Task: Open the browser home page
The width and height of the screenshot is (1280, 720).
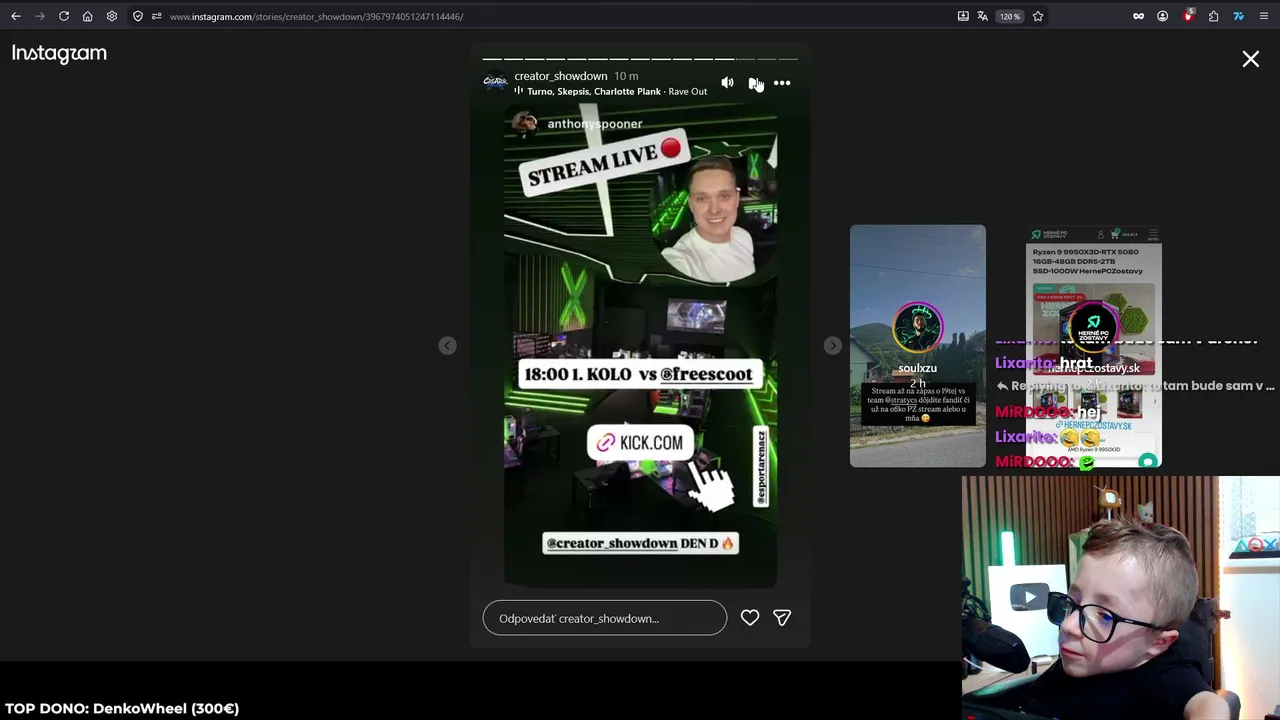Action: [x=87, y=16]
